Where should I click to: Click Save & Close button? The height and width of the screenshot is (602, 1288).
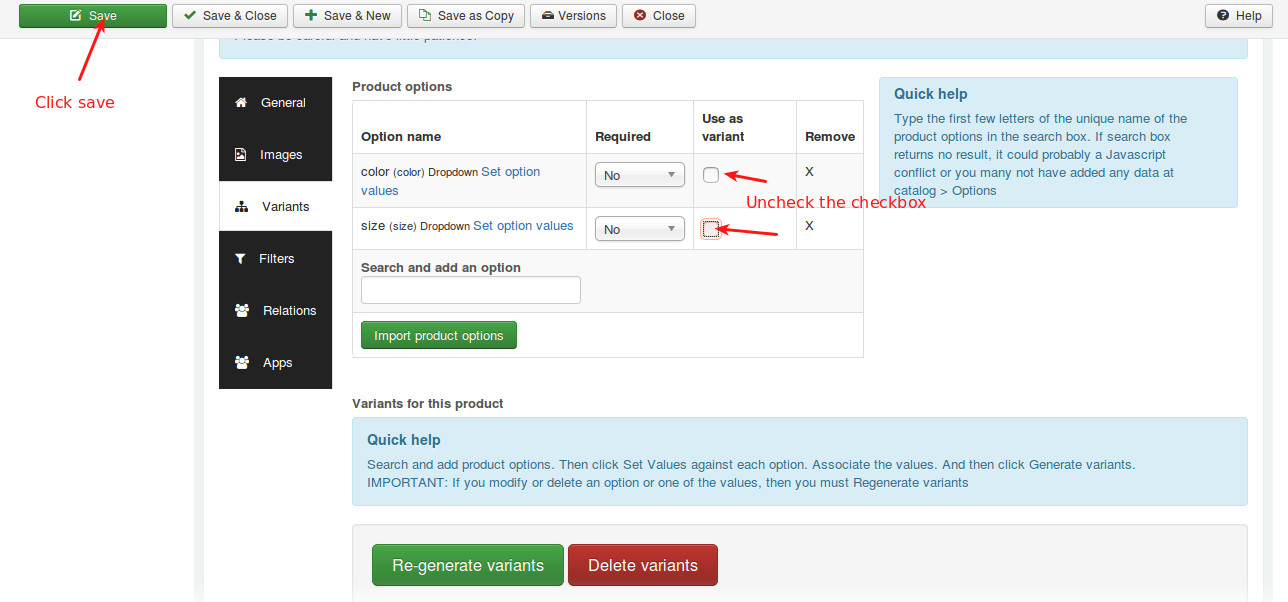[x=230, y=16]
